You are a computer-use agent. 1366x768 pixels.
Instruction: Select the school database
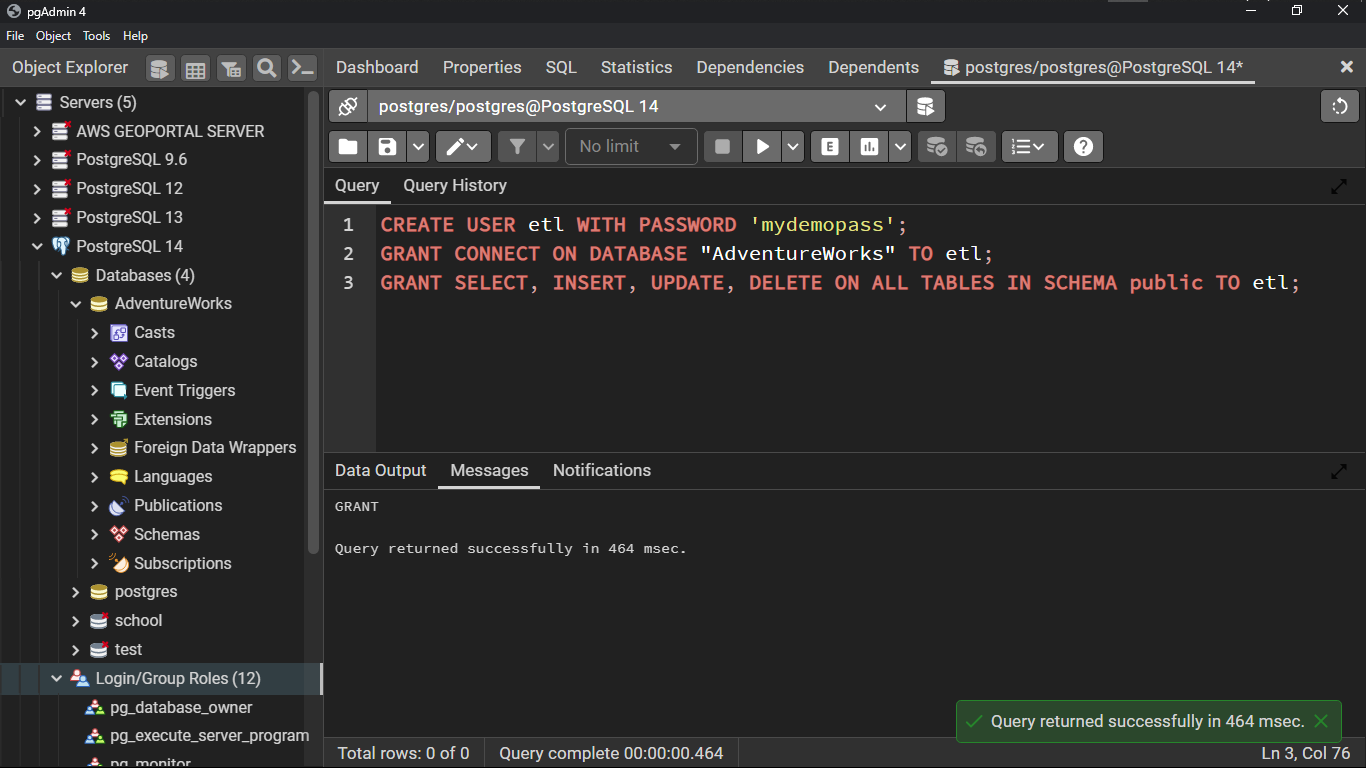tap(138, 621)
